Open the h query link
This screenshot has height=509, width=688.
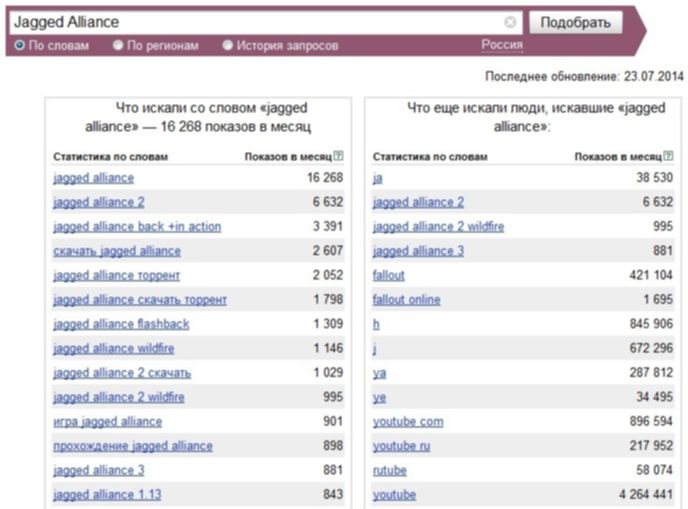click(376, 324)
